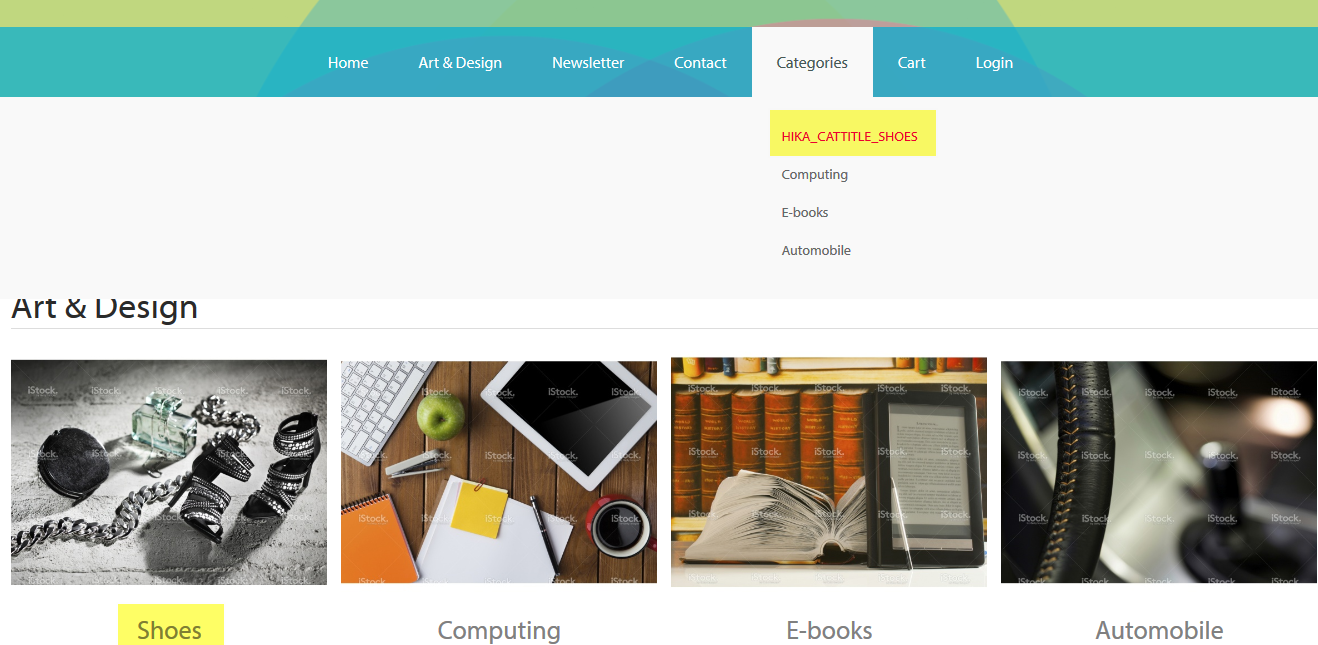The image size is (1318, 645).
Task: Expand the Categories dropdown menu
Action: (x=812, y=62)
